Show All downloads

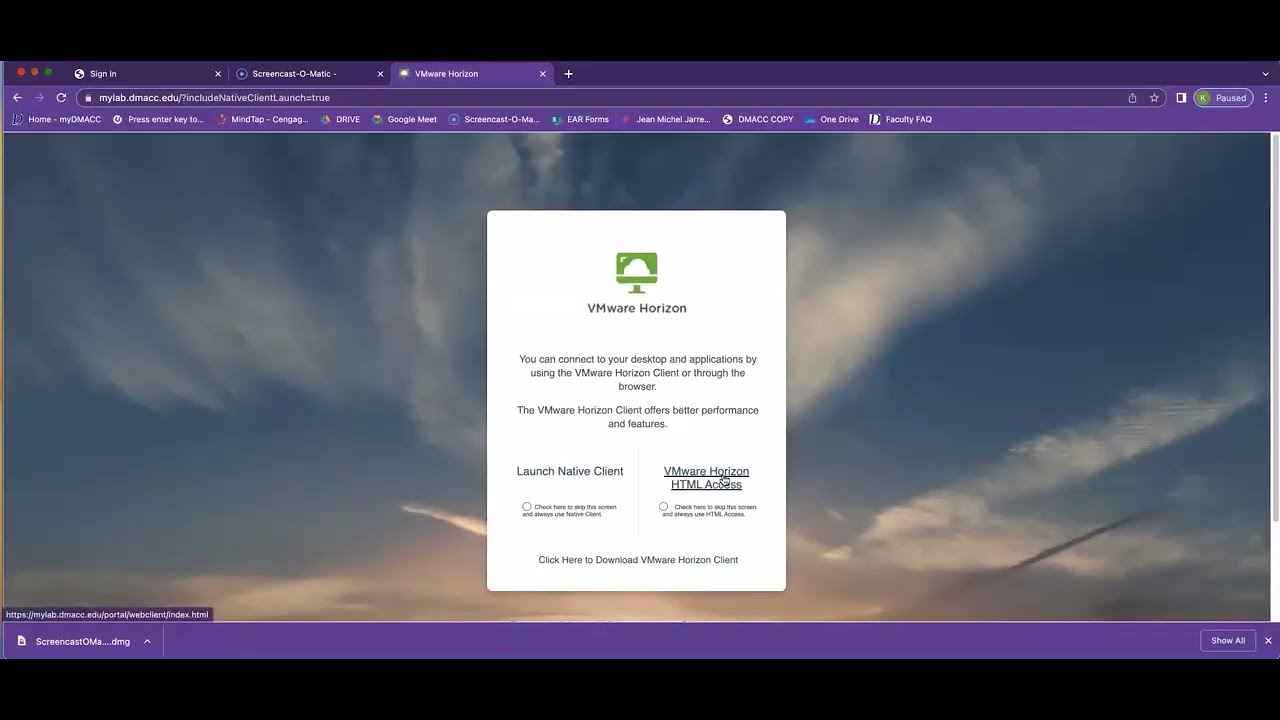pos(1228,641)
